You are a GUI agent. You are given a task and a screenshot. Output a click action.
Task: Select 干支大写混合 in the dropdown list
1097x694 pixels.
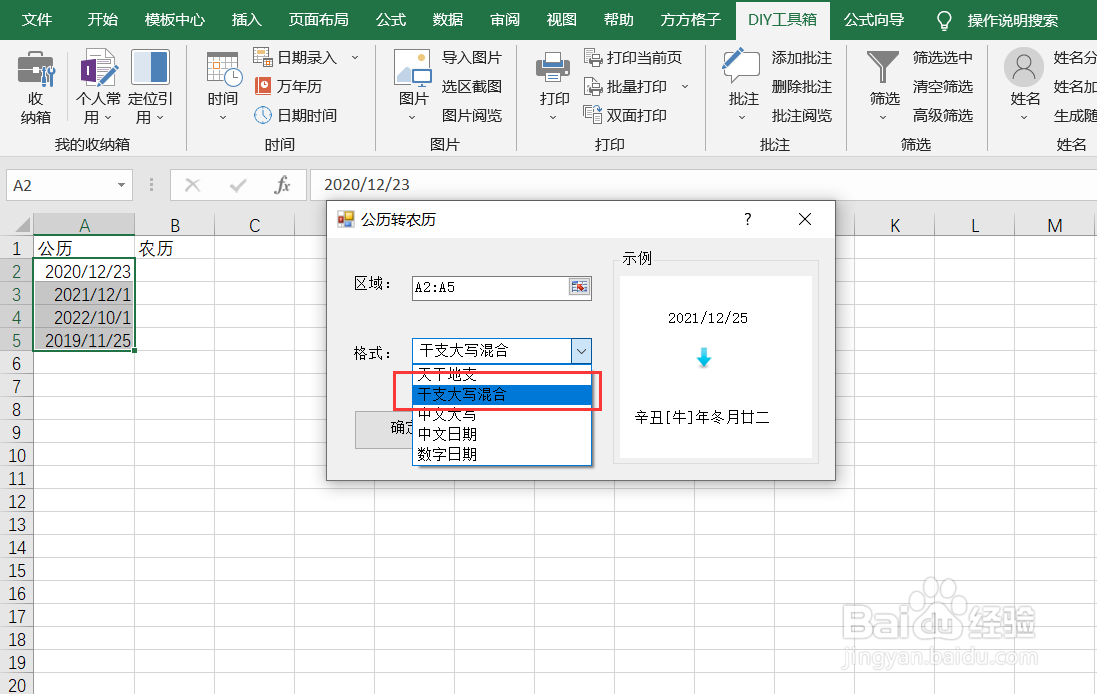click(x=502, y=395)
